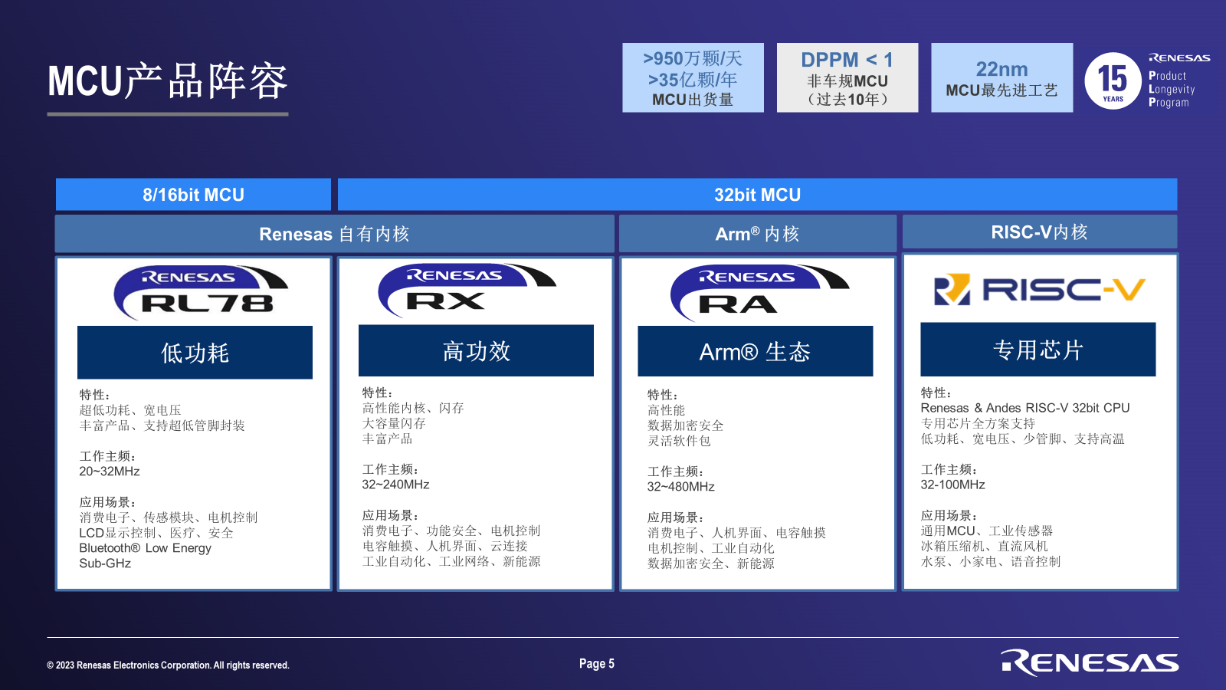Viewport: 1226px width, 690px height.
Task: Click the 低功耗 button
Action: [x=195, y=352]
